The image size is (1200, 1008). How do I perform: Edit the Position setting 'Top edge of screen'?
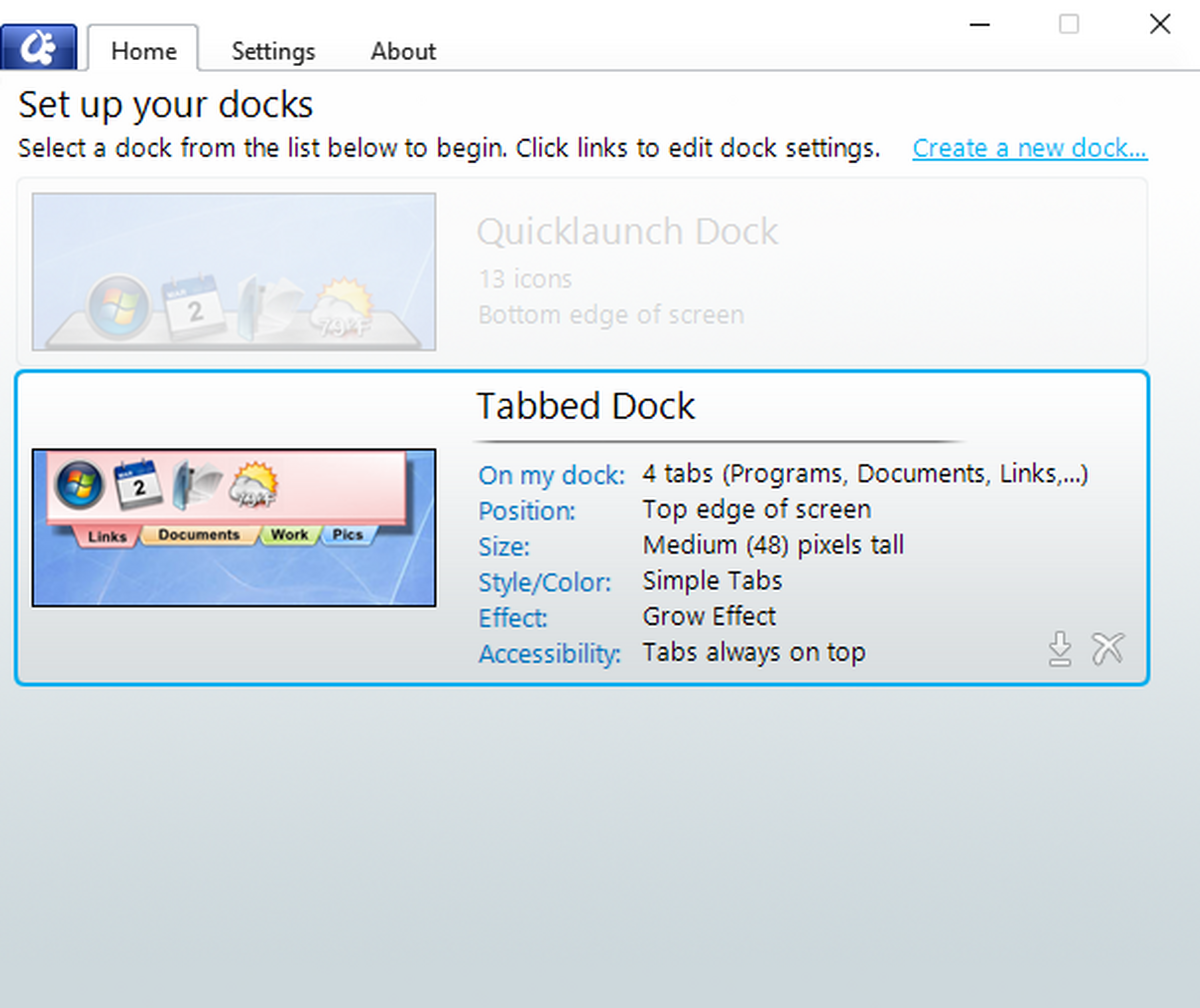click(x=756, y=510)
